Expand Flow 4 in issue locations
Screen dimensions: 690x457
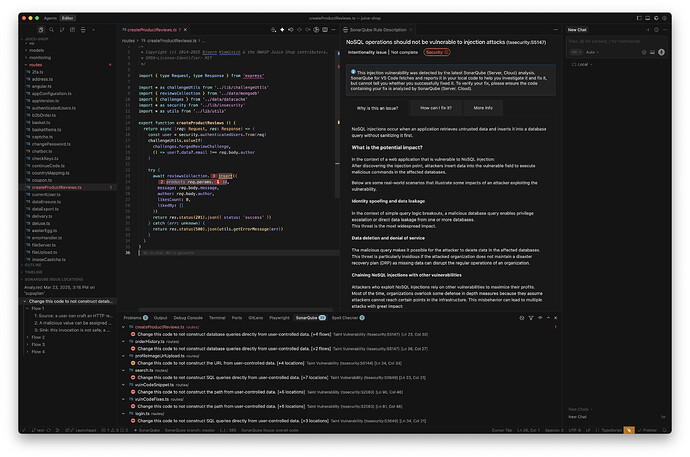click(66, 351)
